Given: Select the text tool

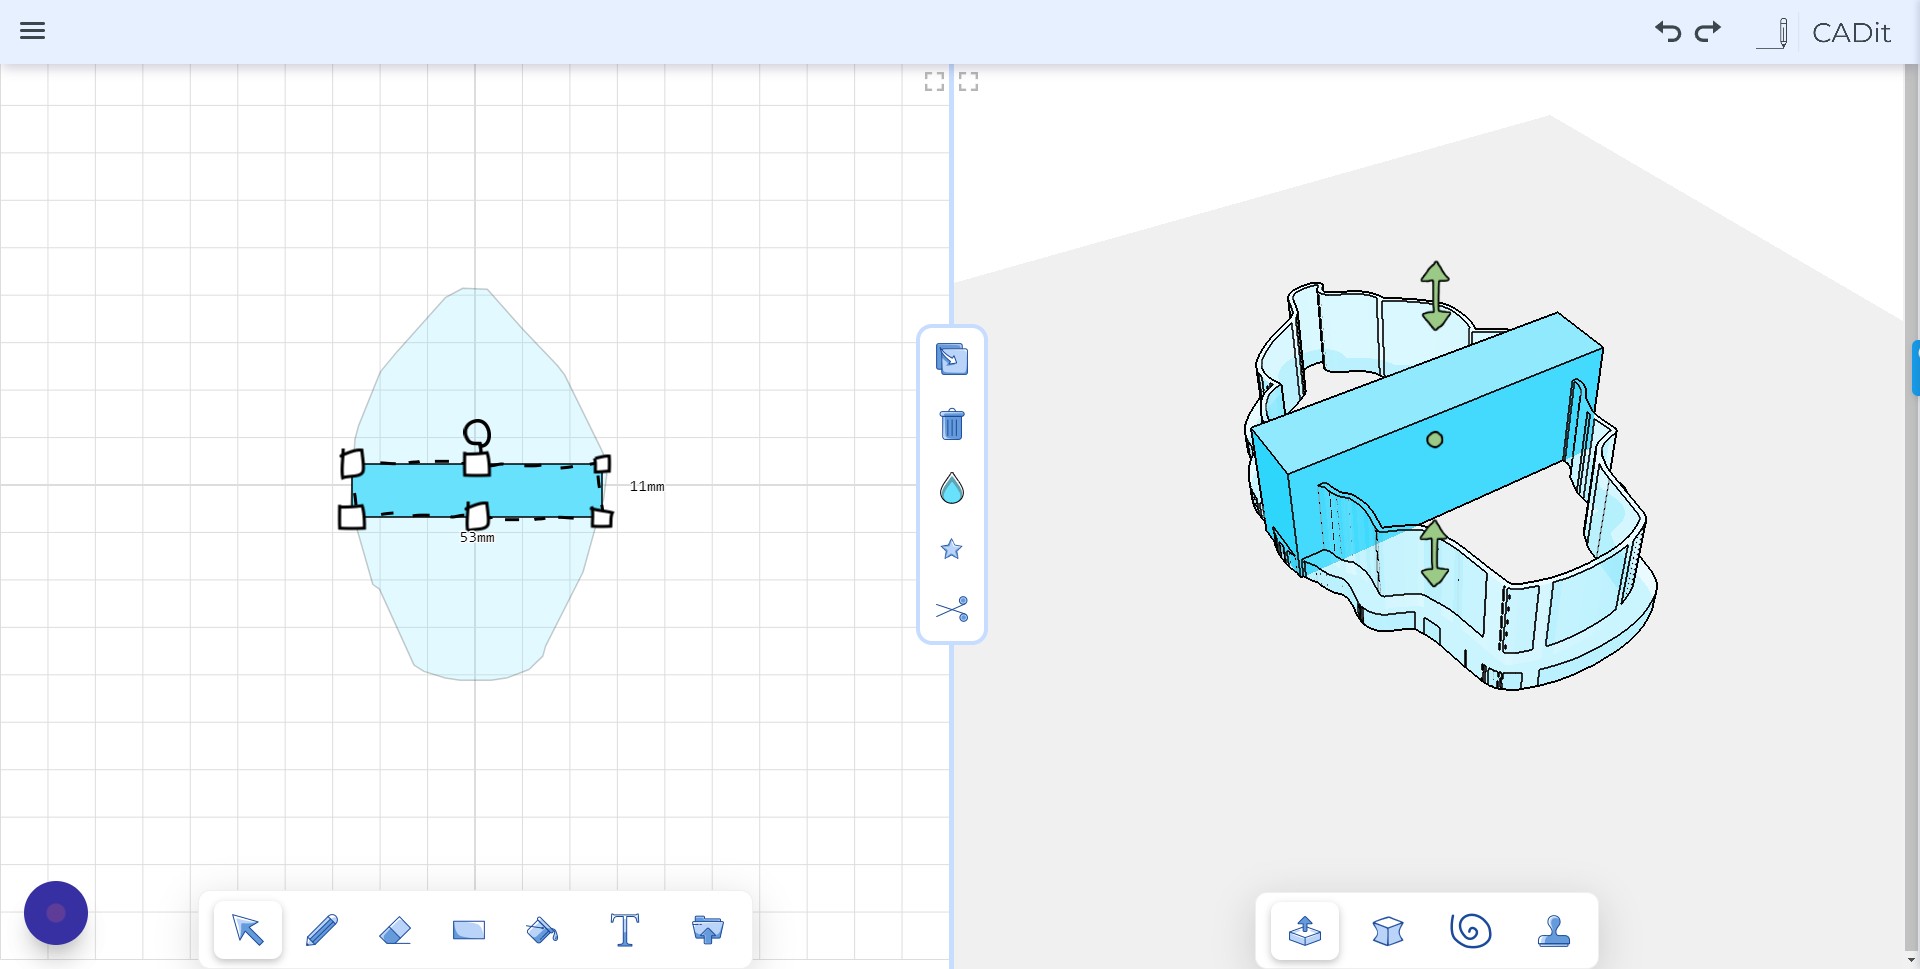Looking at the screenshot, I should [625, 930].
